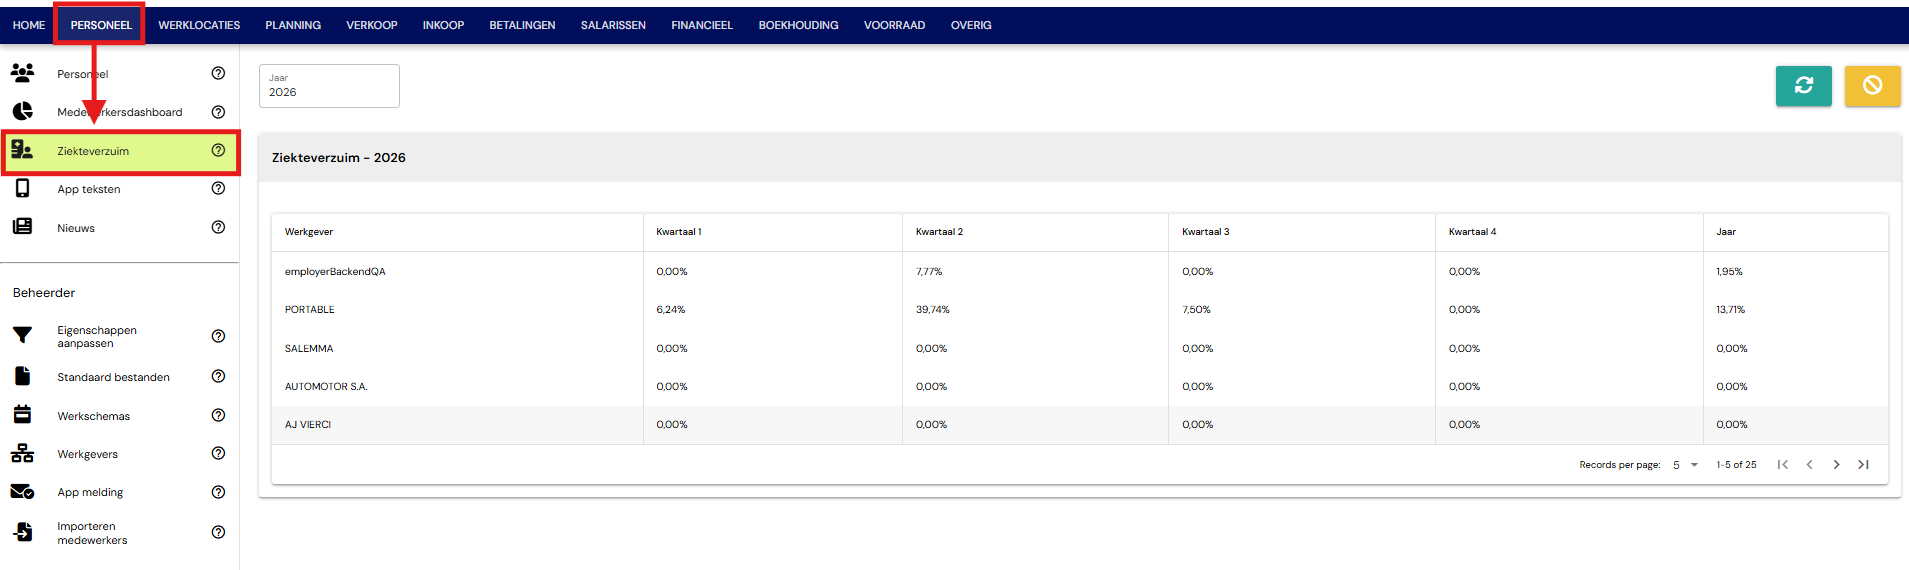Open the PORTABLE employer link
Screen dimensions: 1909x570
310,310
